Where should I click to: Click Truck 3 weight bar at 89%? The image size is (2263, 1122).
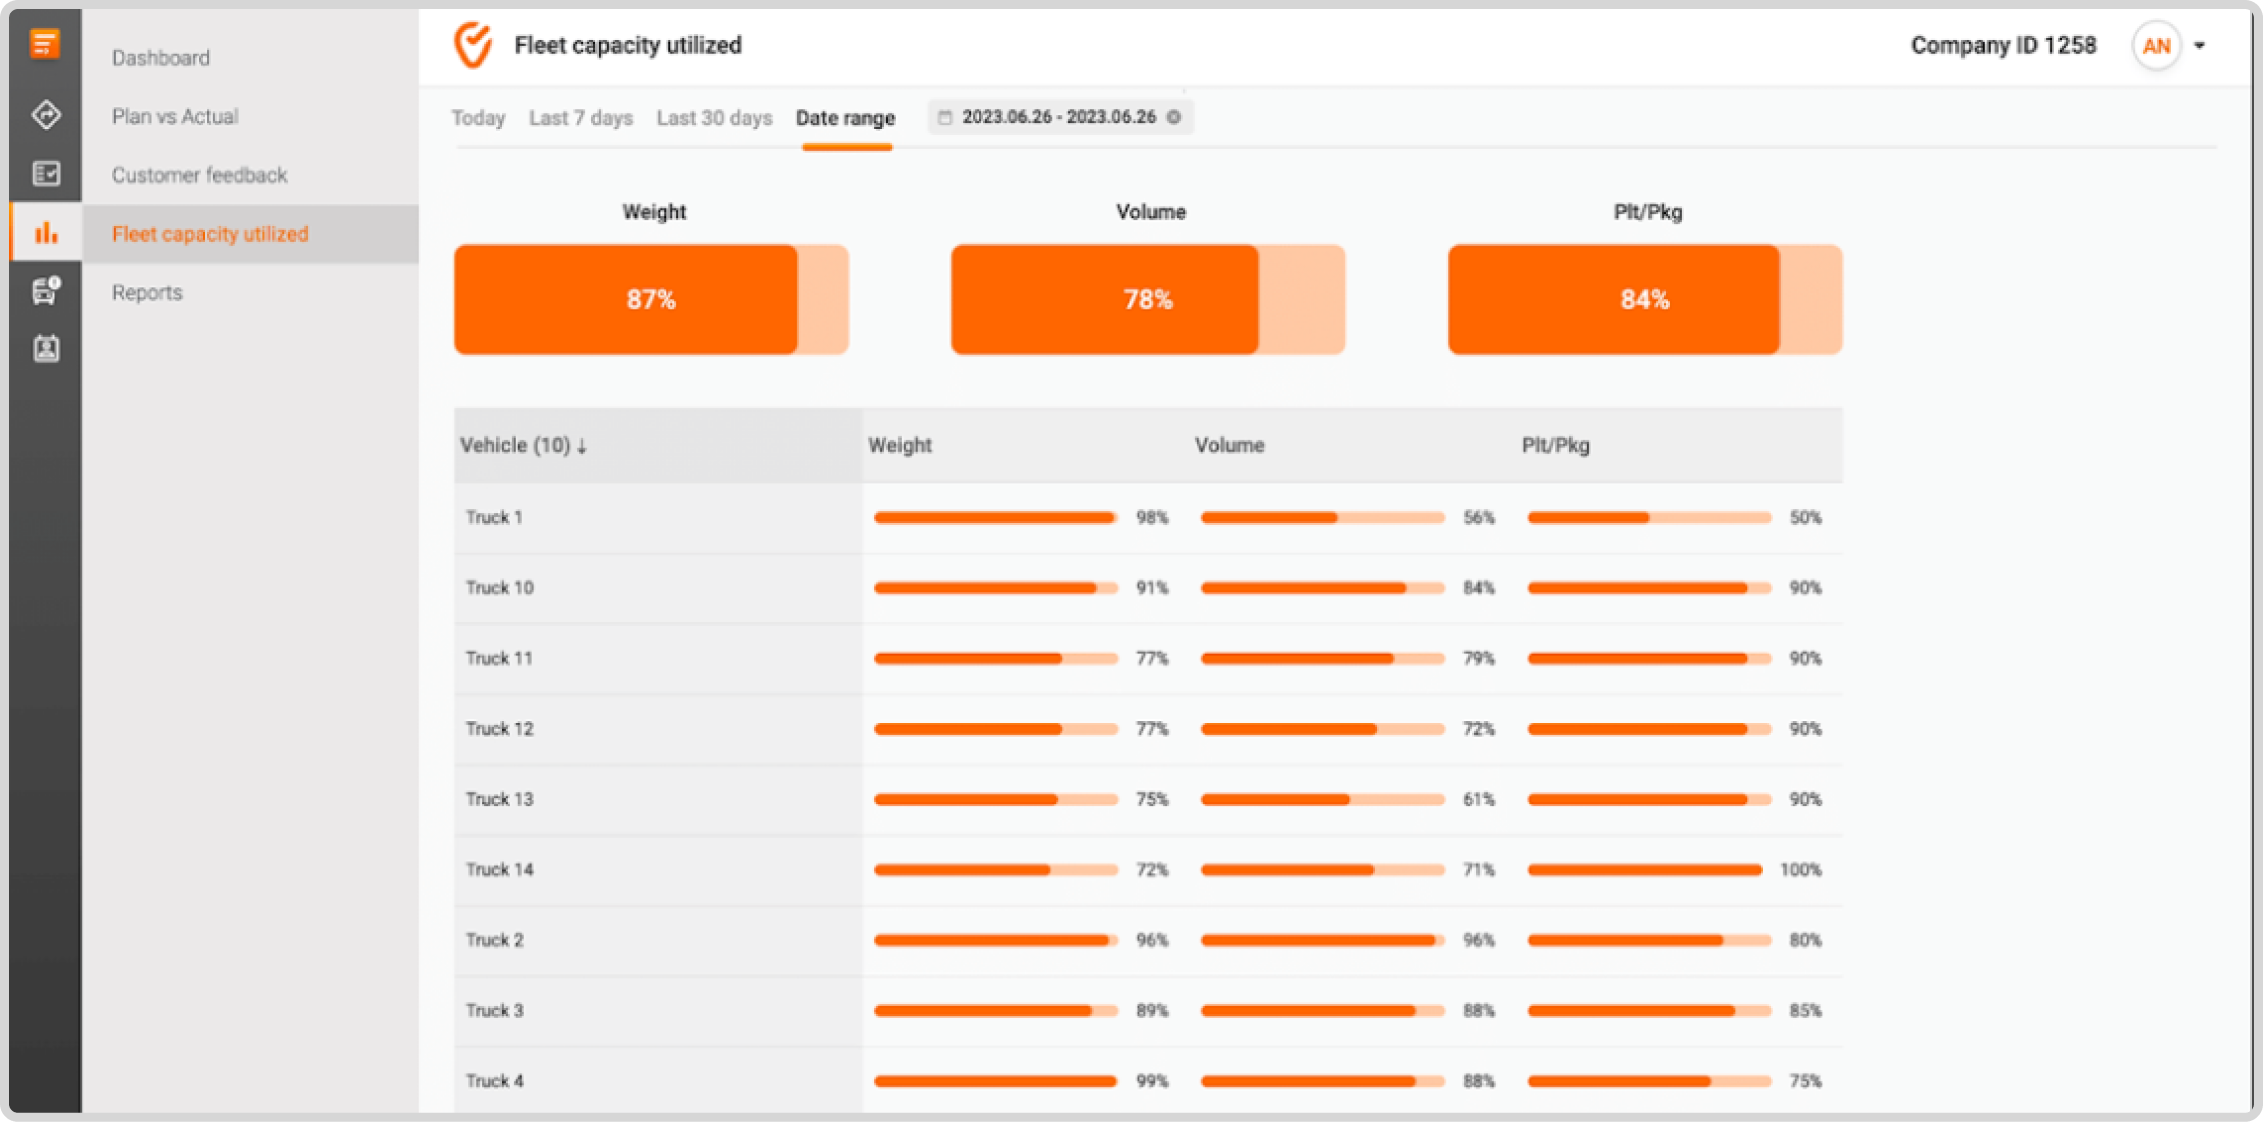tap(996, 1011)
